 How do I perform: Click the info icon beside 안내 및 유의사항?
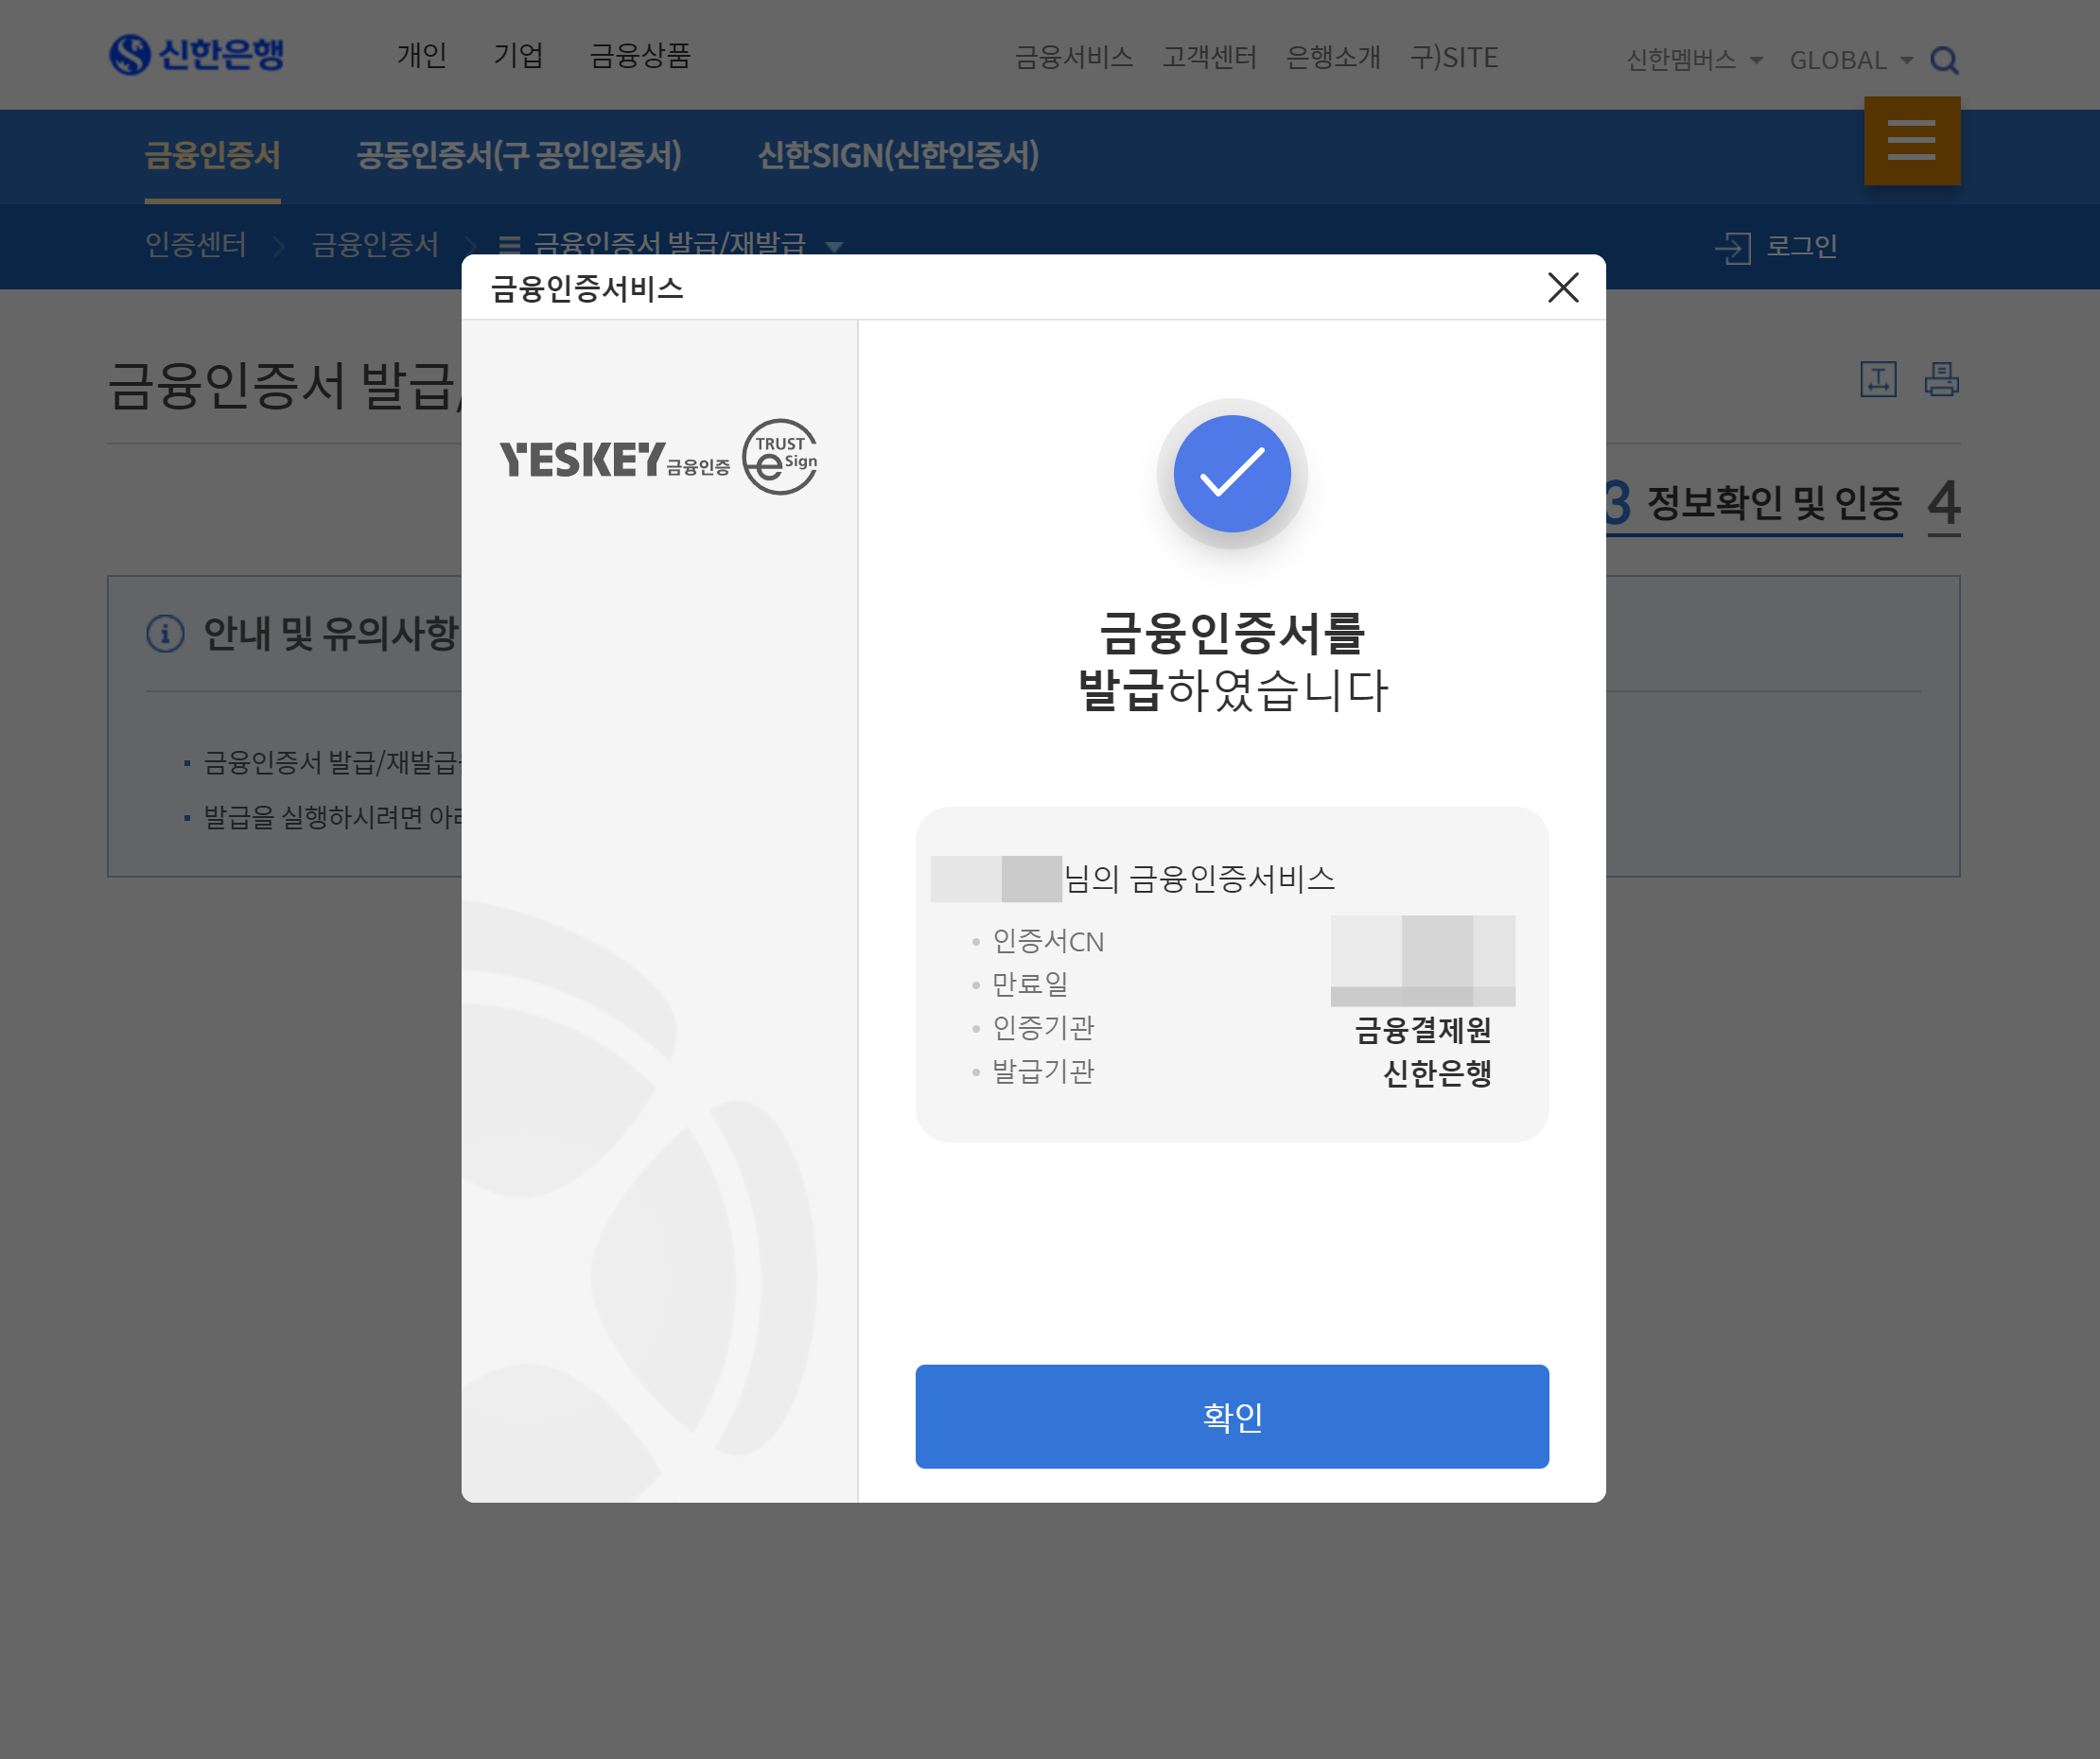(166, 634)
